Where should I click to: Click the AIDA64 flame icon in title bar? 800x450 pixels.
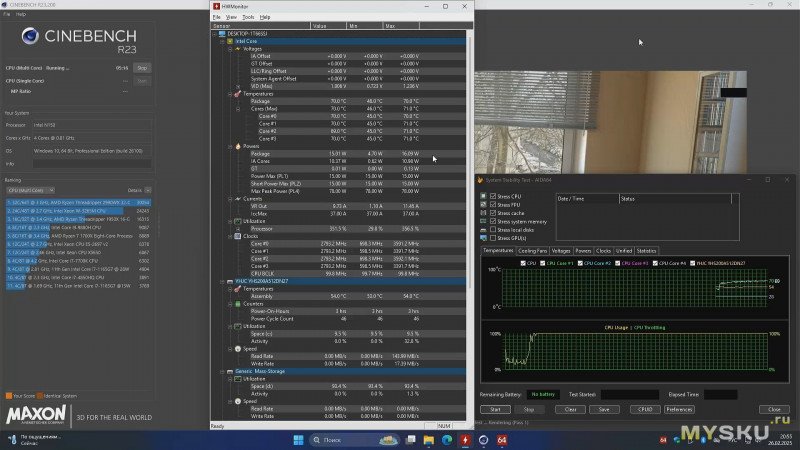tap(480, 180)
